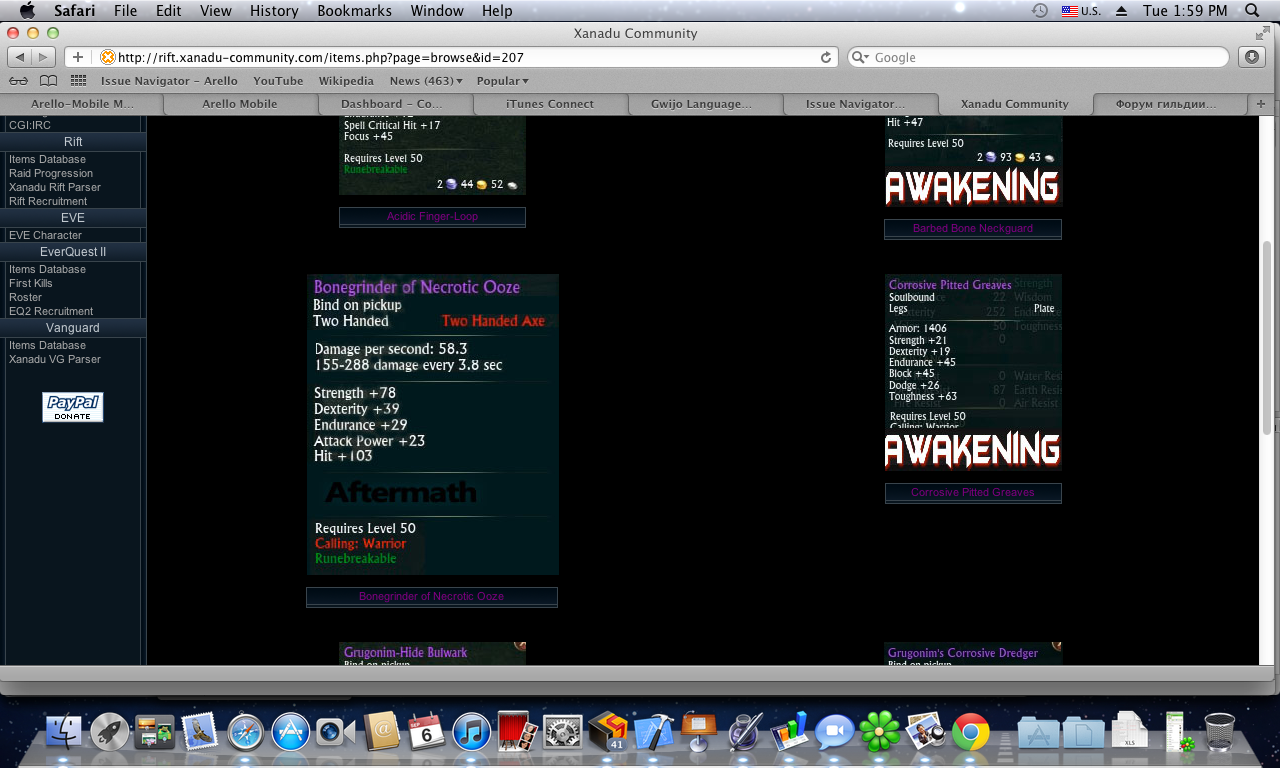Image resolution: width=1280 pixels, height=768 pixels.
Task: Switch to the Arello Mobile tab
Action: 240,104
